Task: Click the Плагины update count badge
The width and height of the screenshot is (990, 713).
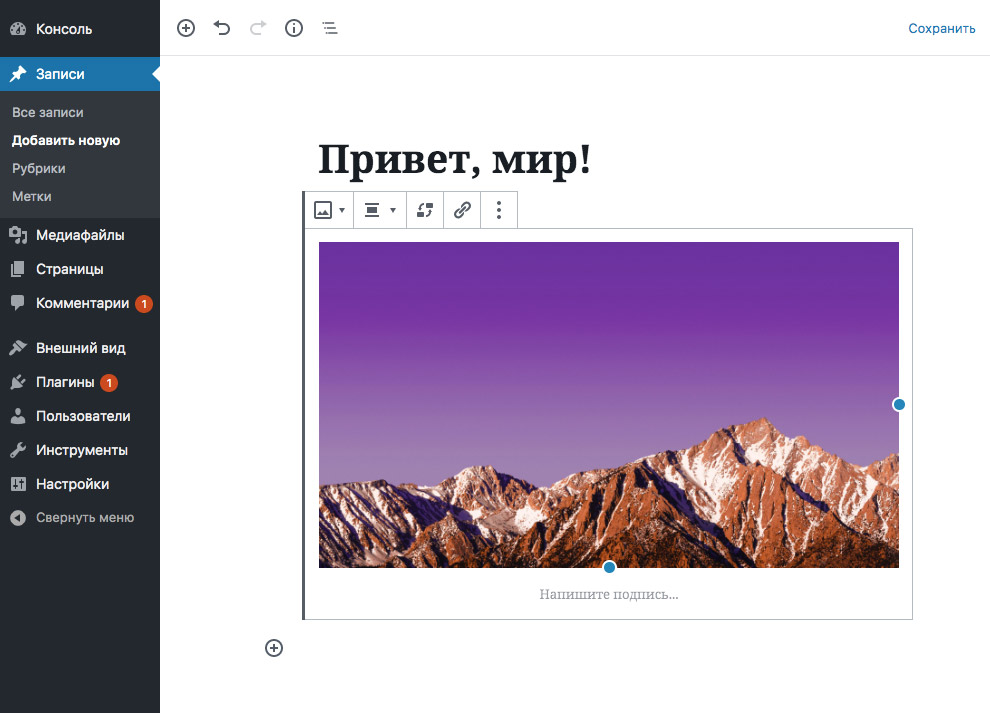Action: pyautogui.click(x=109, y=383)
